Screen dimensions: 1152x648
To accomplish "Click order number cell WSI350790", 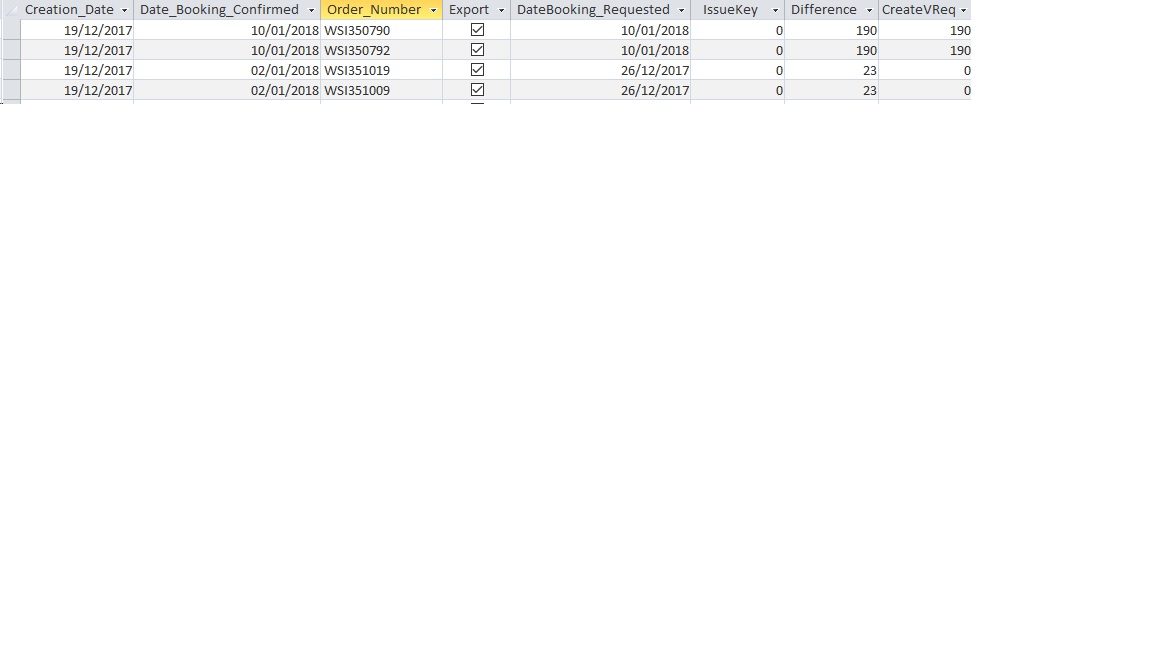I will point(381,30).
